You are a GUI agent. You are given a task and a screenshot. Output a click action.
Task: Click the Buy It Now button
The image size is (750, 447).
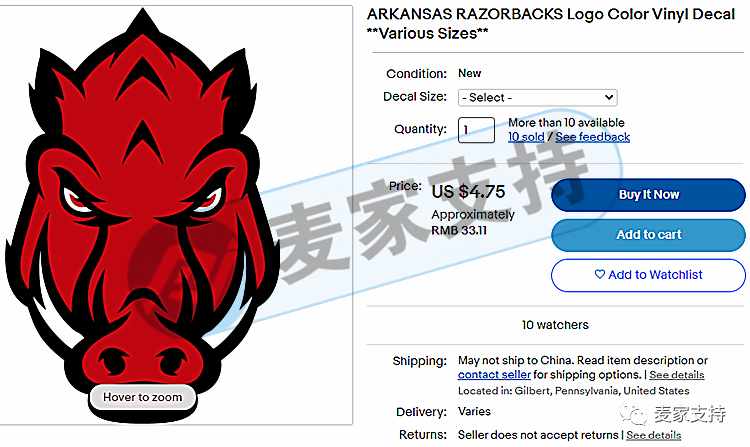648,195
